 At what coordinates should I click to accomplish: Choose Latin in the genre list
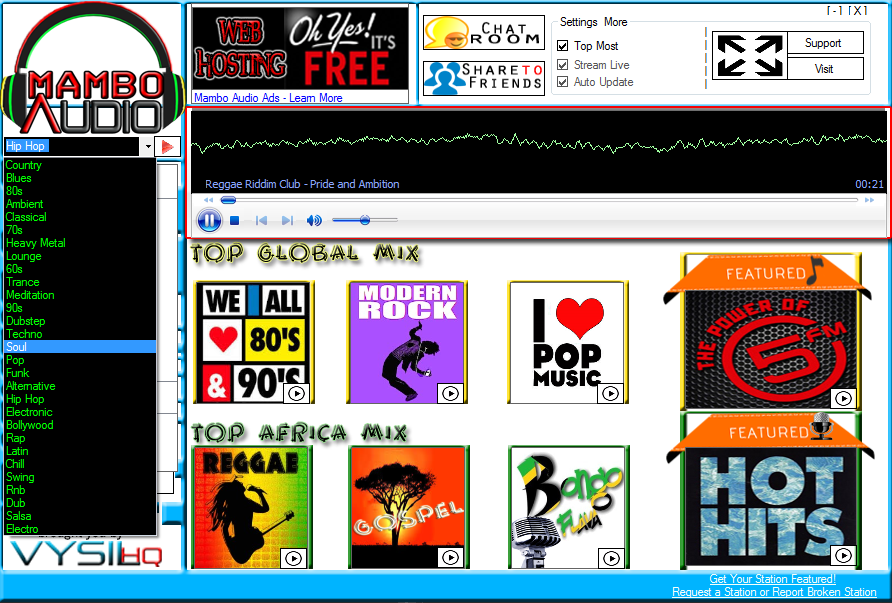tap(80, 451)
